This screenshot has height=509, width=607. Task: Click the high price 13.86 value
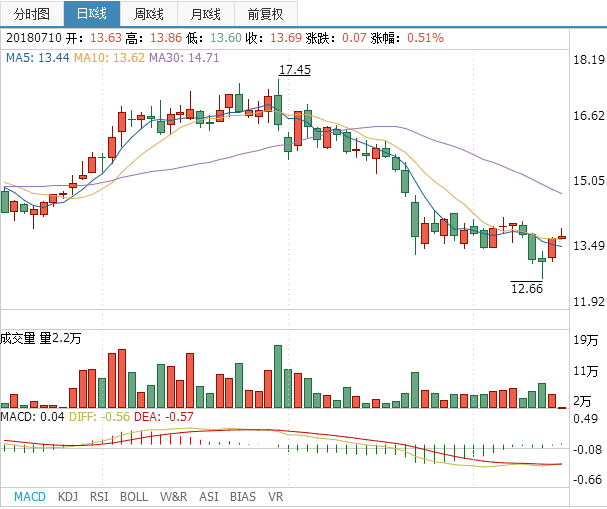[x=166, y=38]
